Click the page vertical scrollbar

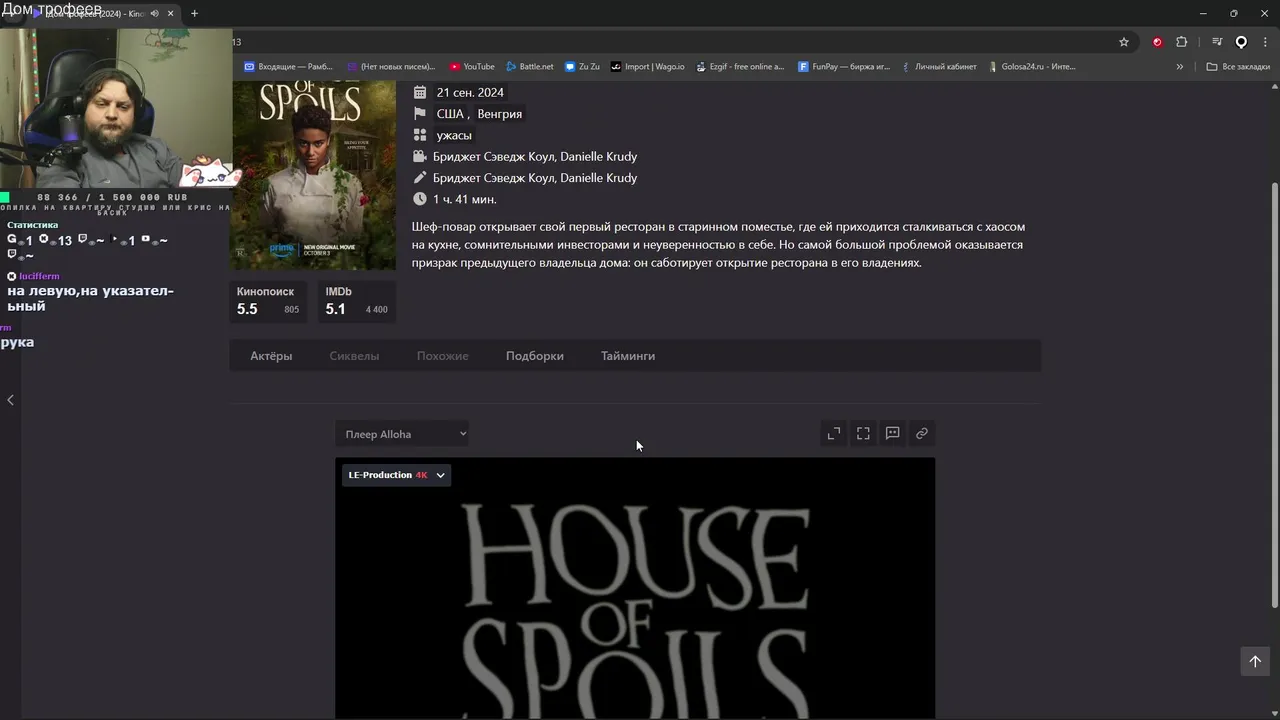point(1274,395)
